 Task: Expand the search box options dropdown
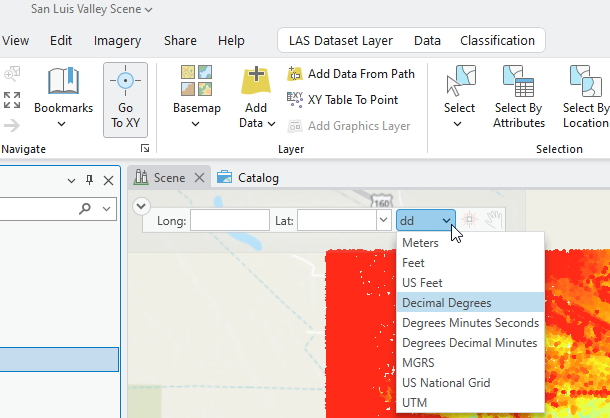[106, 209]
